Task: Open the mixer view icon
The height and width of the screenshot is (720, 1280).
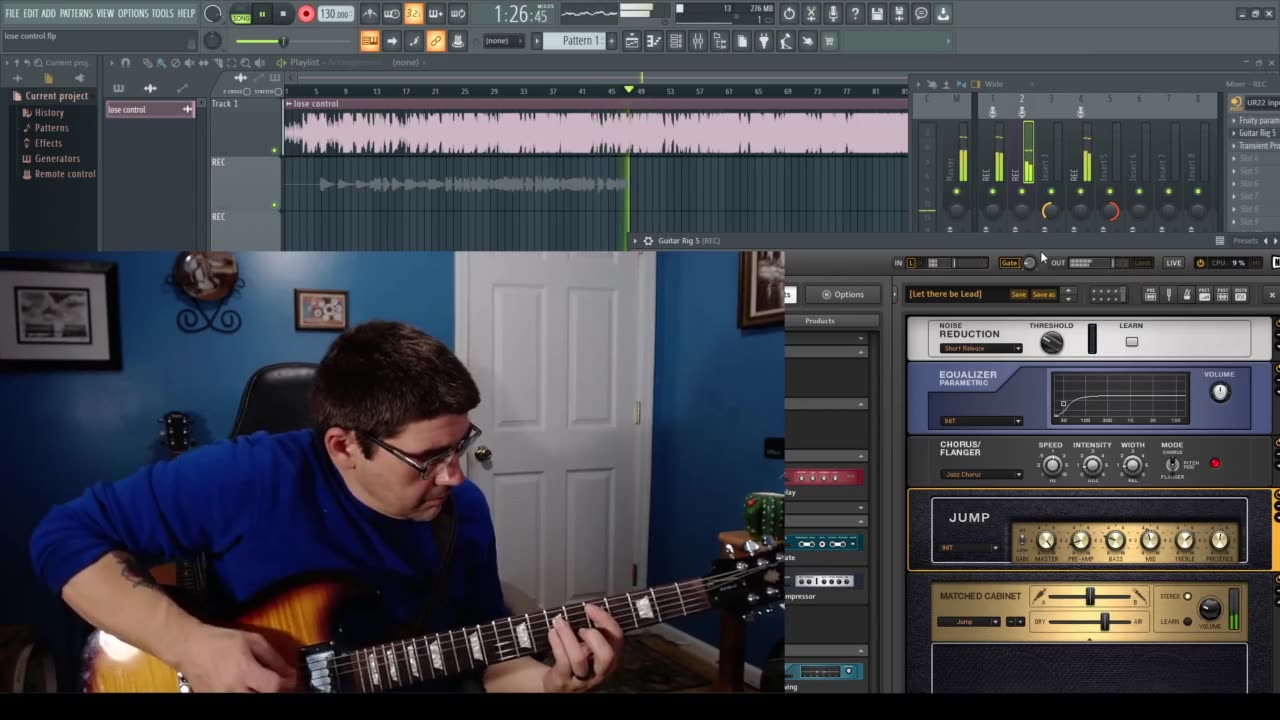Action: pos(698,41)
